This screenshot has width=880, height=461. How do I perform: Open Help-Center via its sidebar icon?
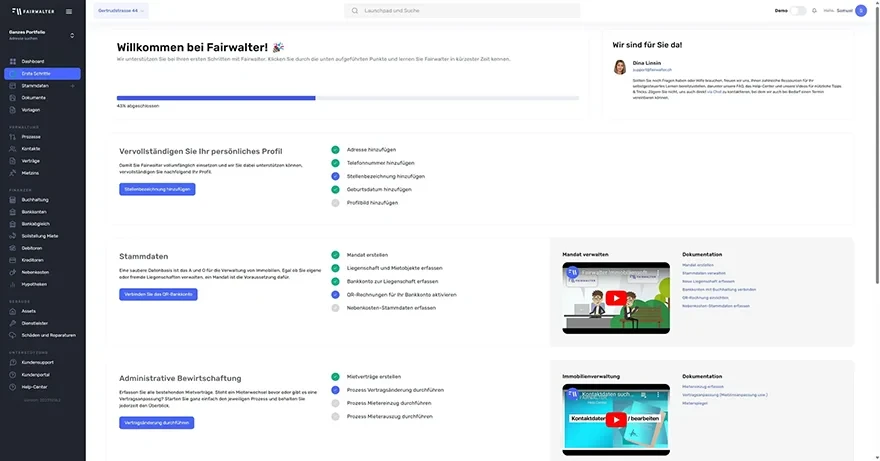pos(13,387)
